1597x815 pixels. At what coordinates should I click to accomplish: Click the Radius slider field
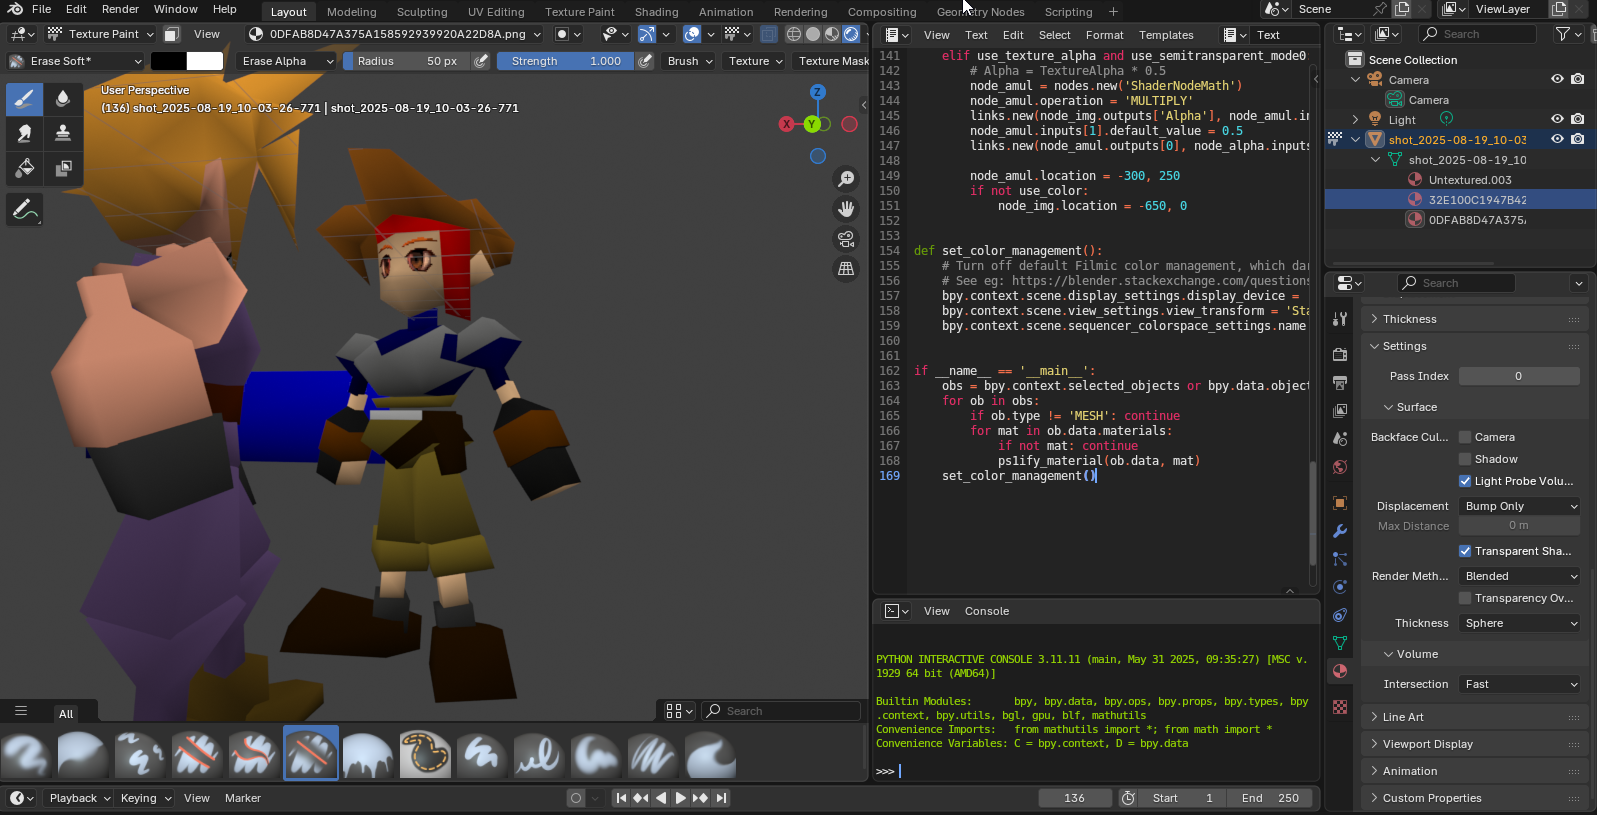point(406,61)
